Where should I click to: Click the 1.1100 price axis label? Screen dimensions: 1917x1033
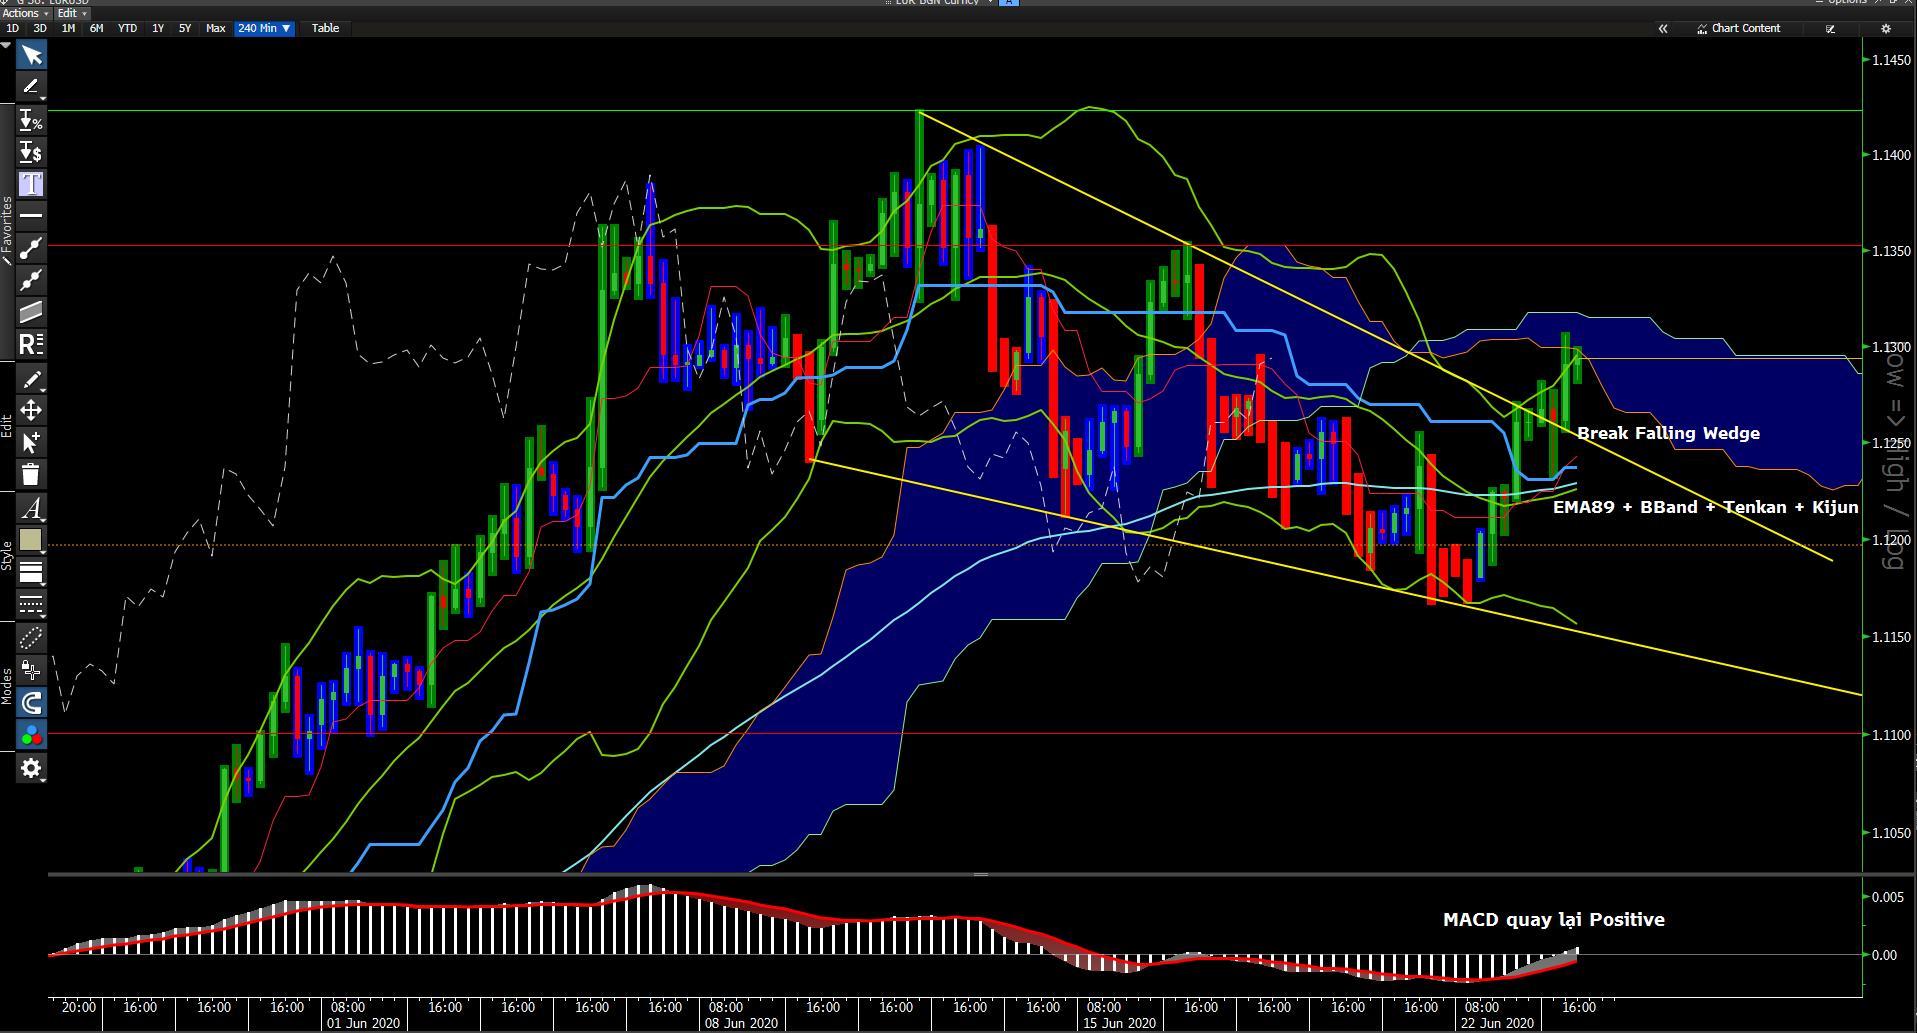click(1892, 735)
